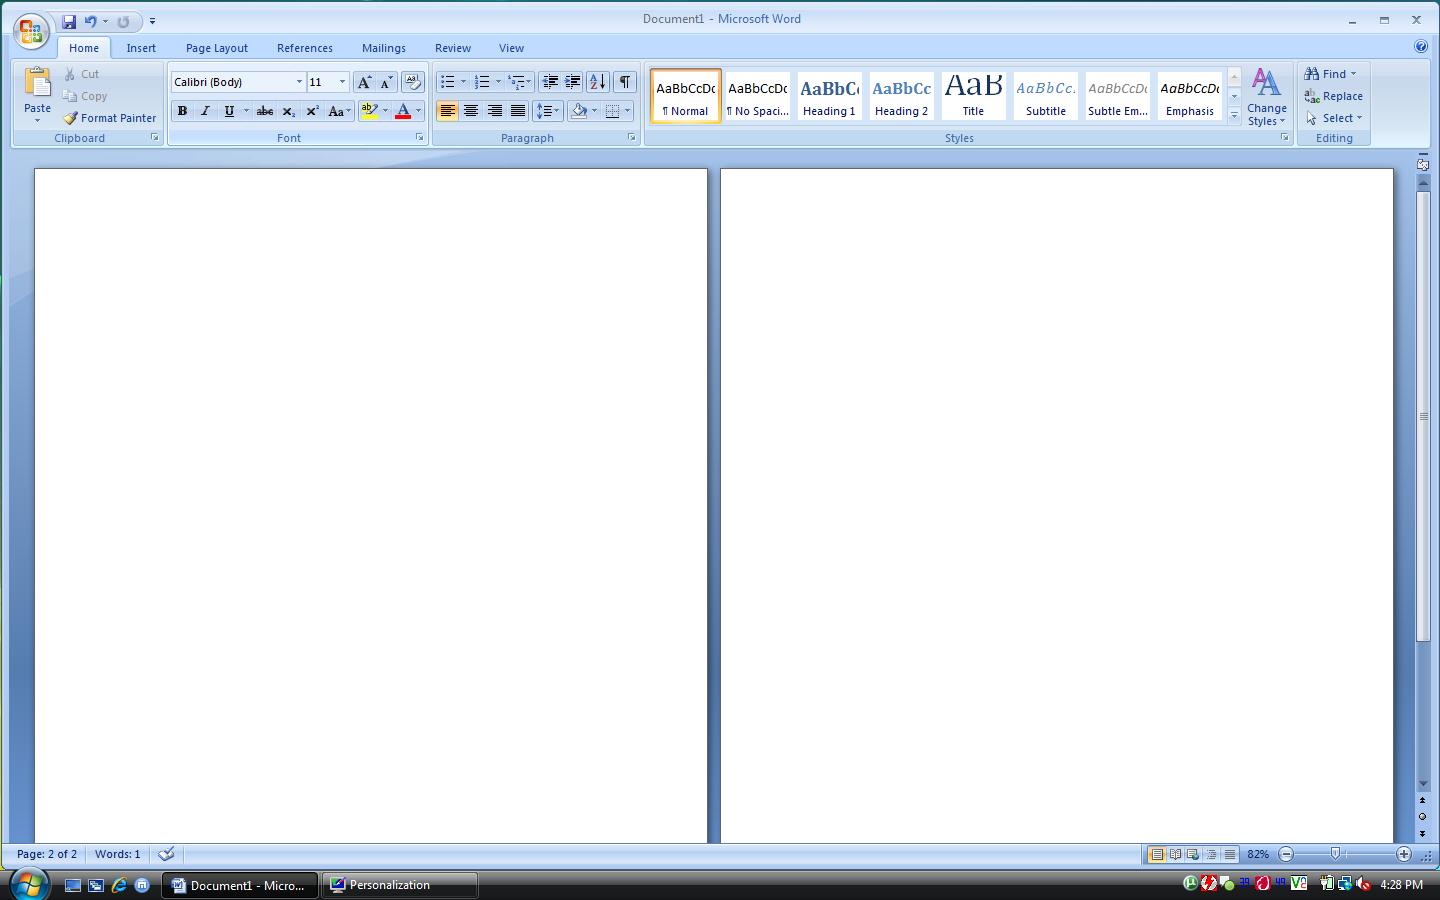
Task: Open the Change Styles menu
Action: tap(1267, 97)
